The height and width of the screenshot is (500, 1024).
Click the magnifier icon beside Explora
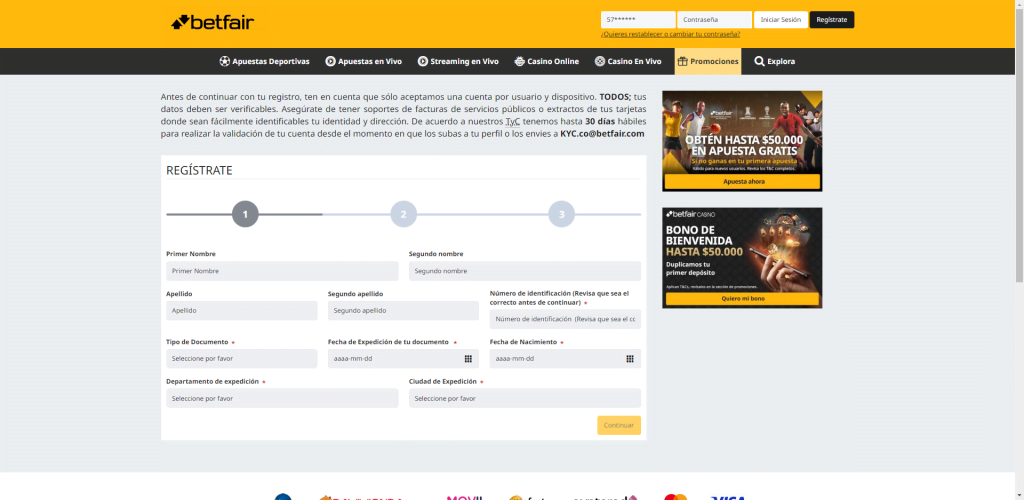[759, 61]
